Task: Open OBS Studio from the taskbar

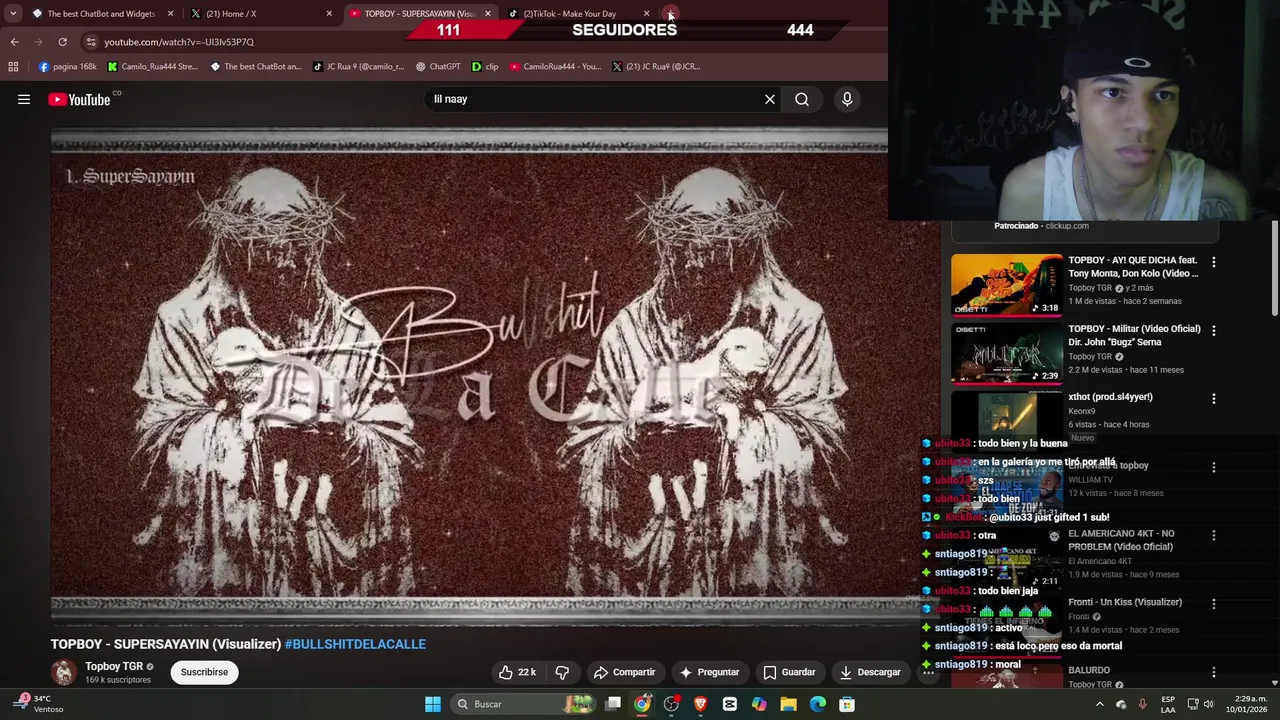Action: (x=671, y=704)
